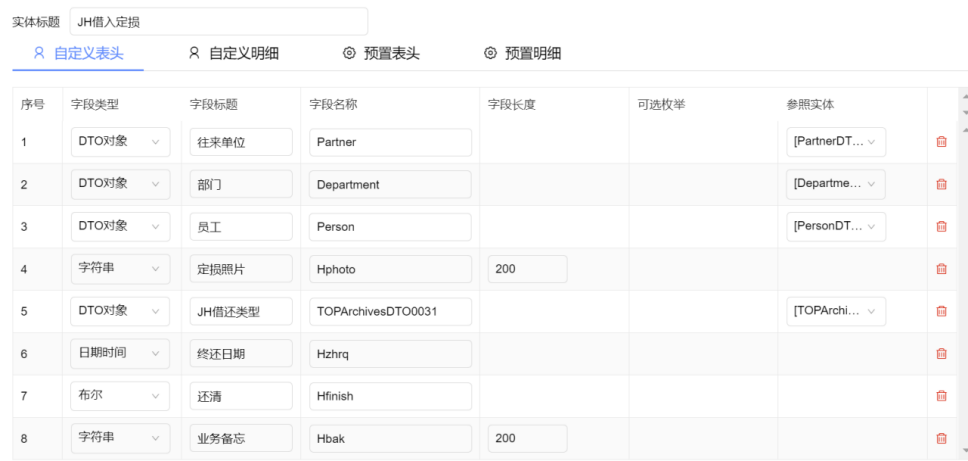The height and width of the screenshot is (461, 968).
Task: Click the Partner field name input
Action: 390,142
